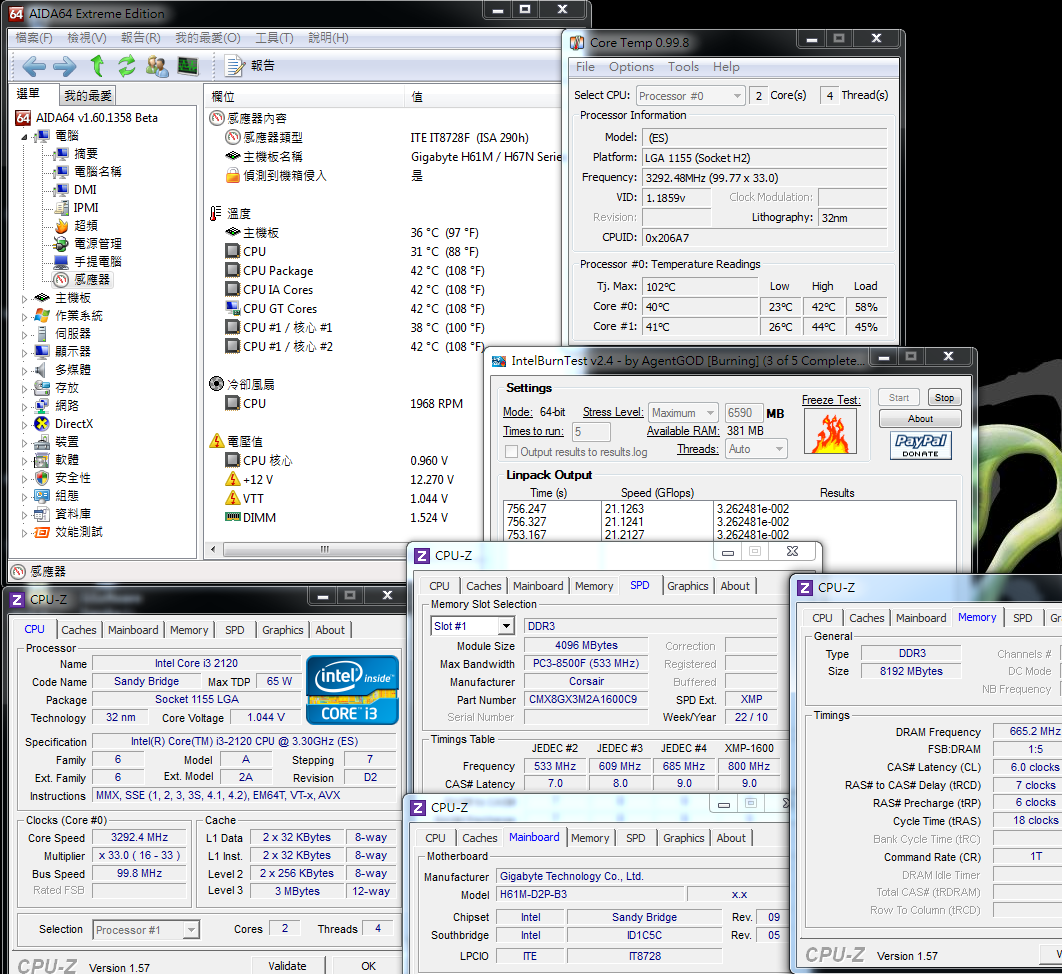
Task: Click the system monitor graph toolbar icon
Action: (x=187, y=66)
